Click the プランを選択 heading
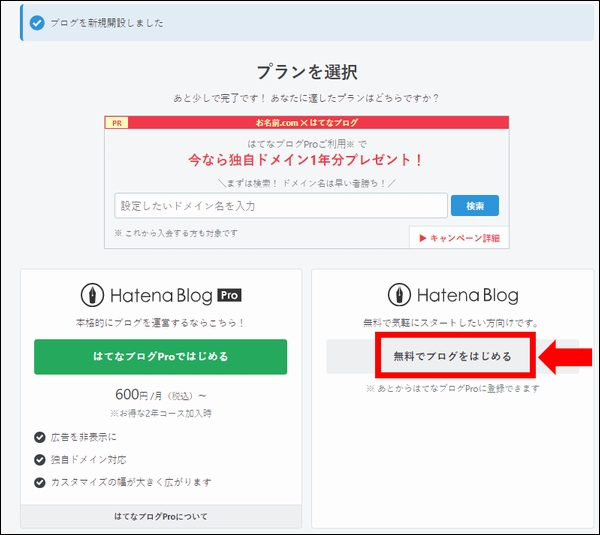Viewport: 600px width, 535px height. click(x=307, y=72)
